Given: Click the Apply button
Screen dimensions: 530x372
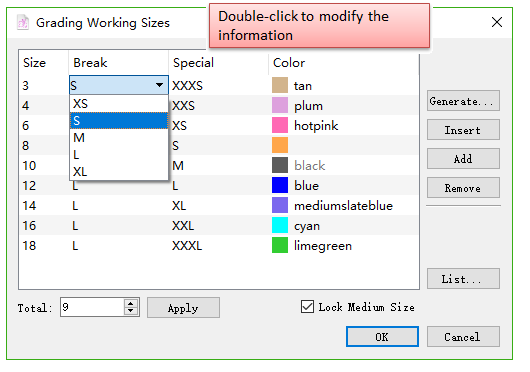Looking at the screenshot, I should [x=183, y=308].
